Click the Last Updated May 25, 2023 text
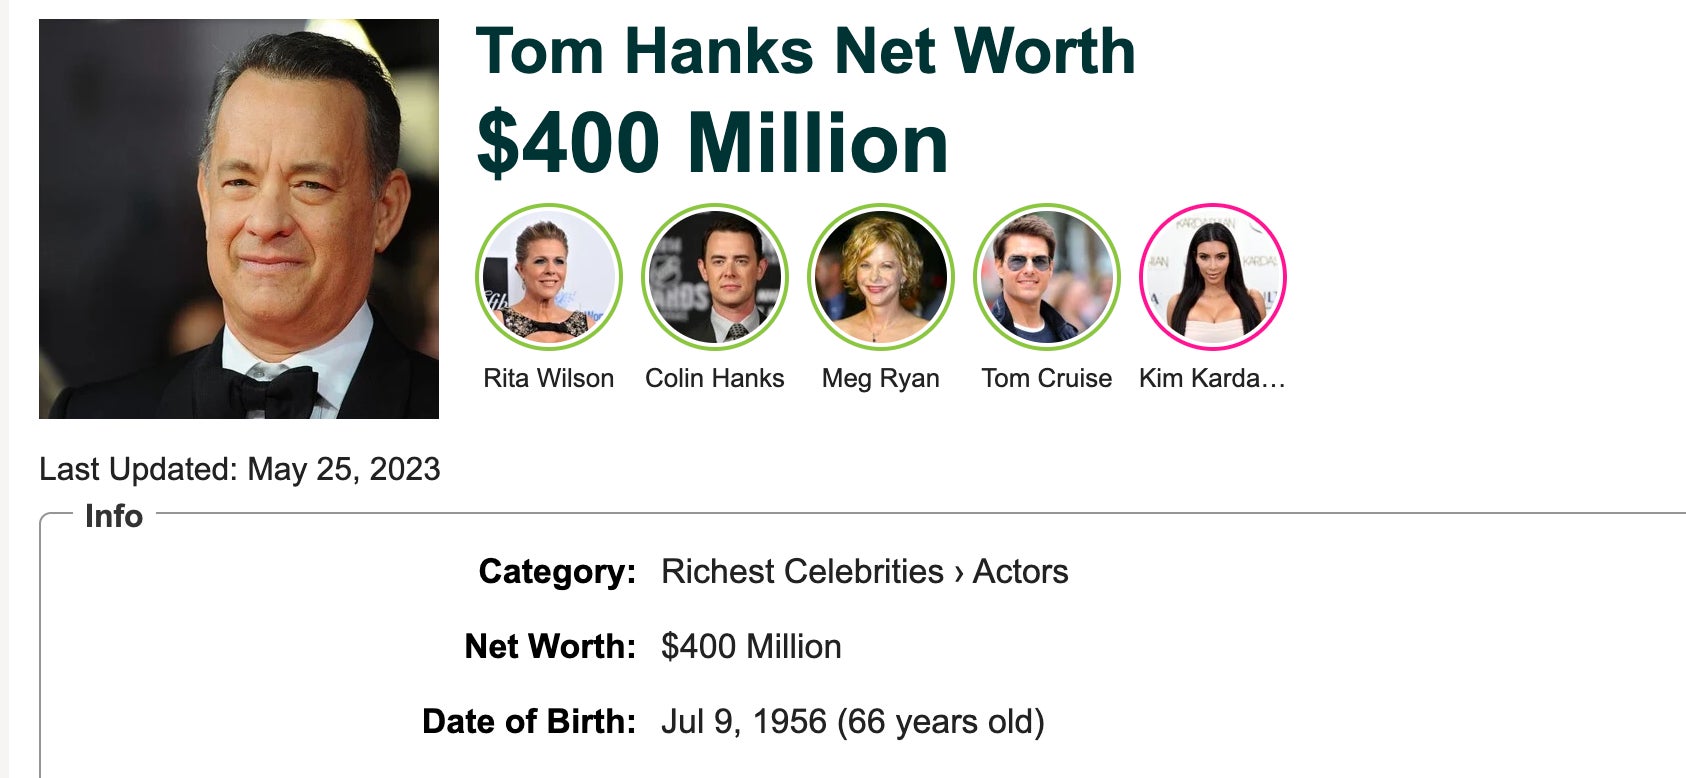 tap(240, 469)
